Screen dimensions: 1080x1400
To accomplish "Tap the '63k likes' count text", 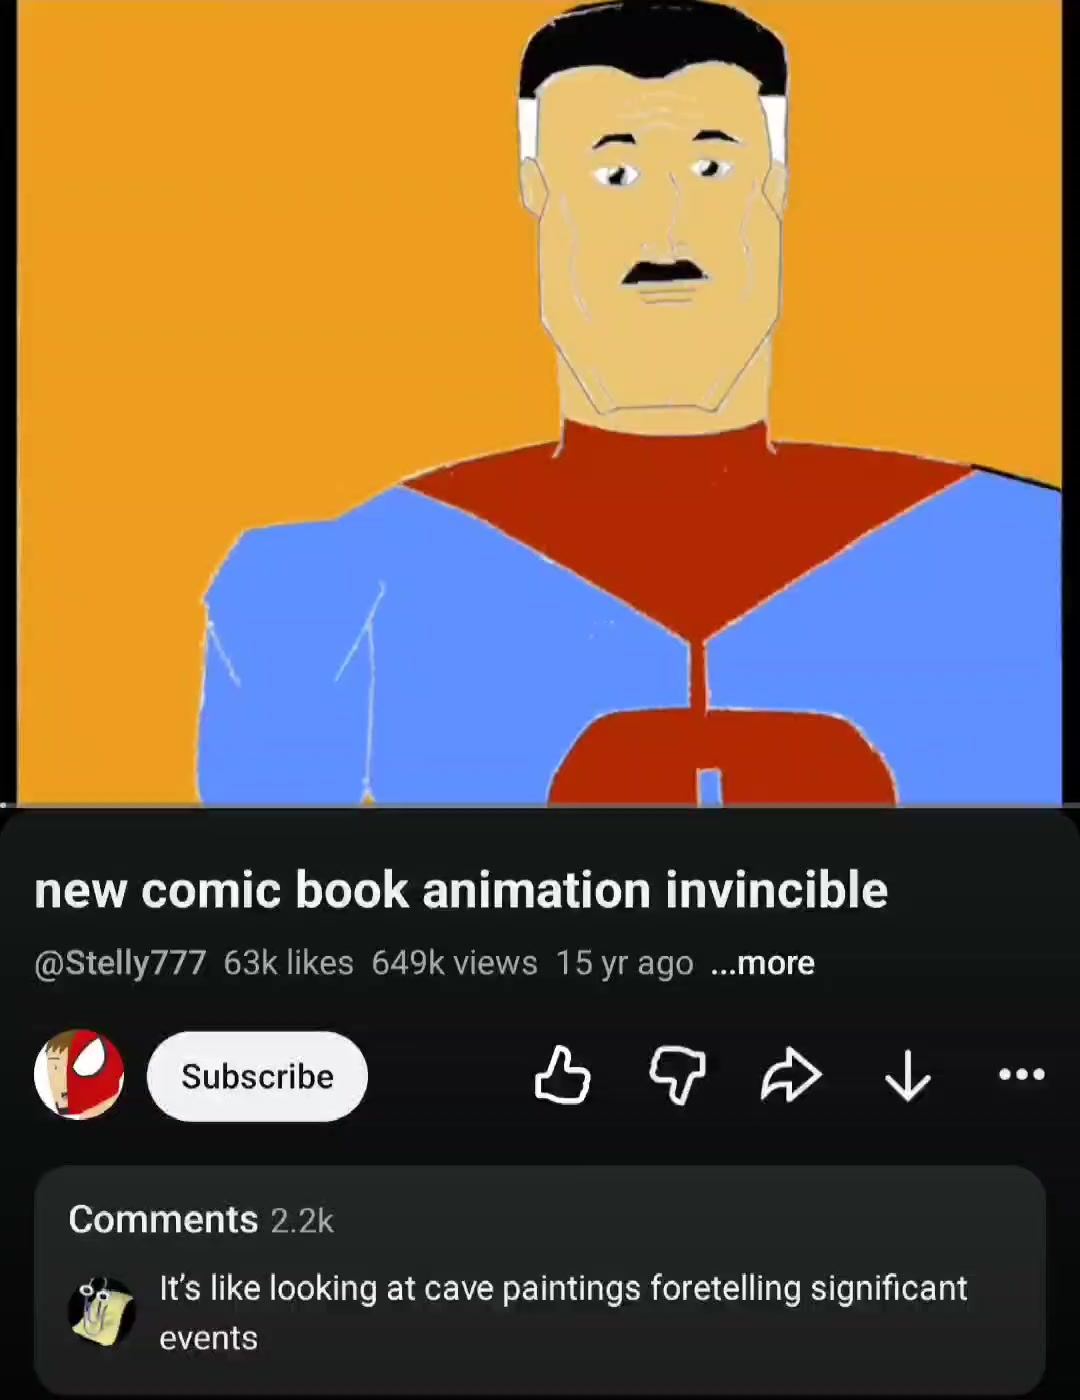I will tap(288, 963).
